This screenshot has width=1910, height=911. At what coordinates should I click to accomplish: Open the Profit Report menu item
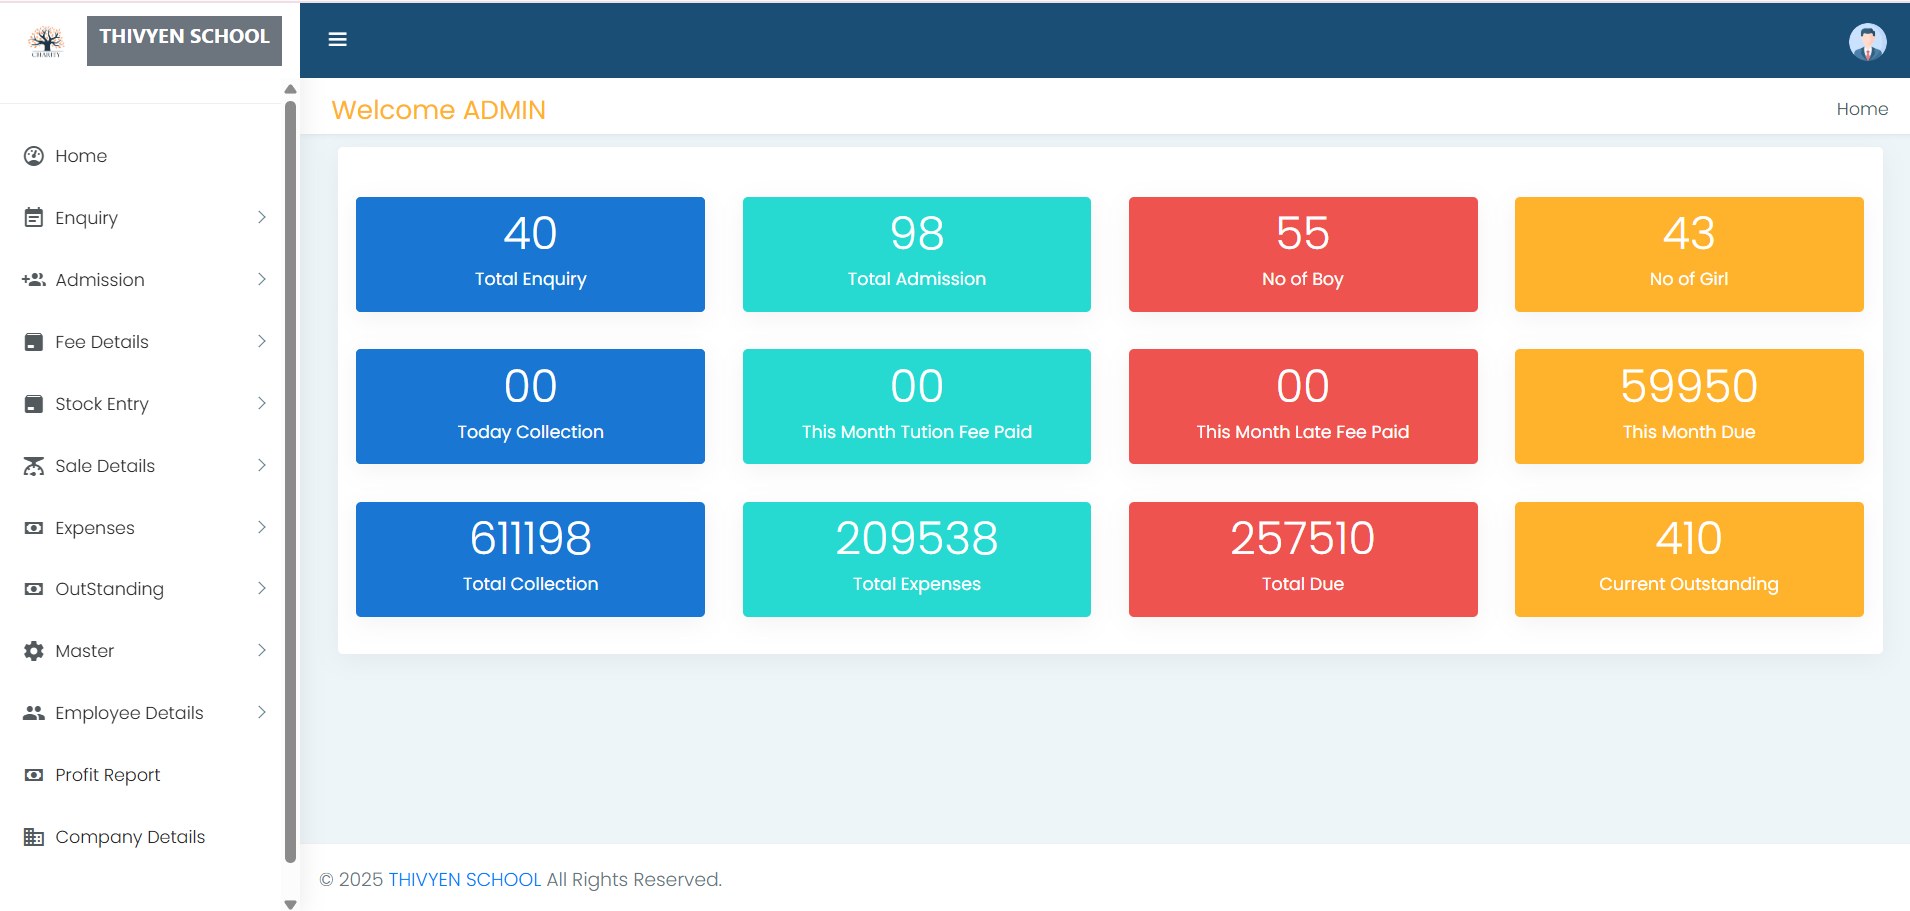pyautogui.click(x=107, y=775)
